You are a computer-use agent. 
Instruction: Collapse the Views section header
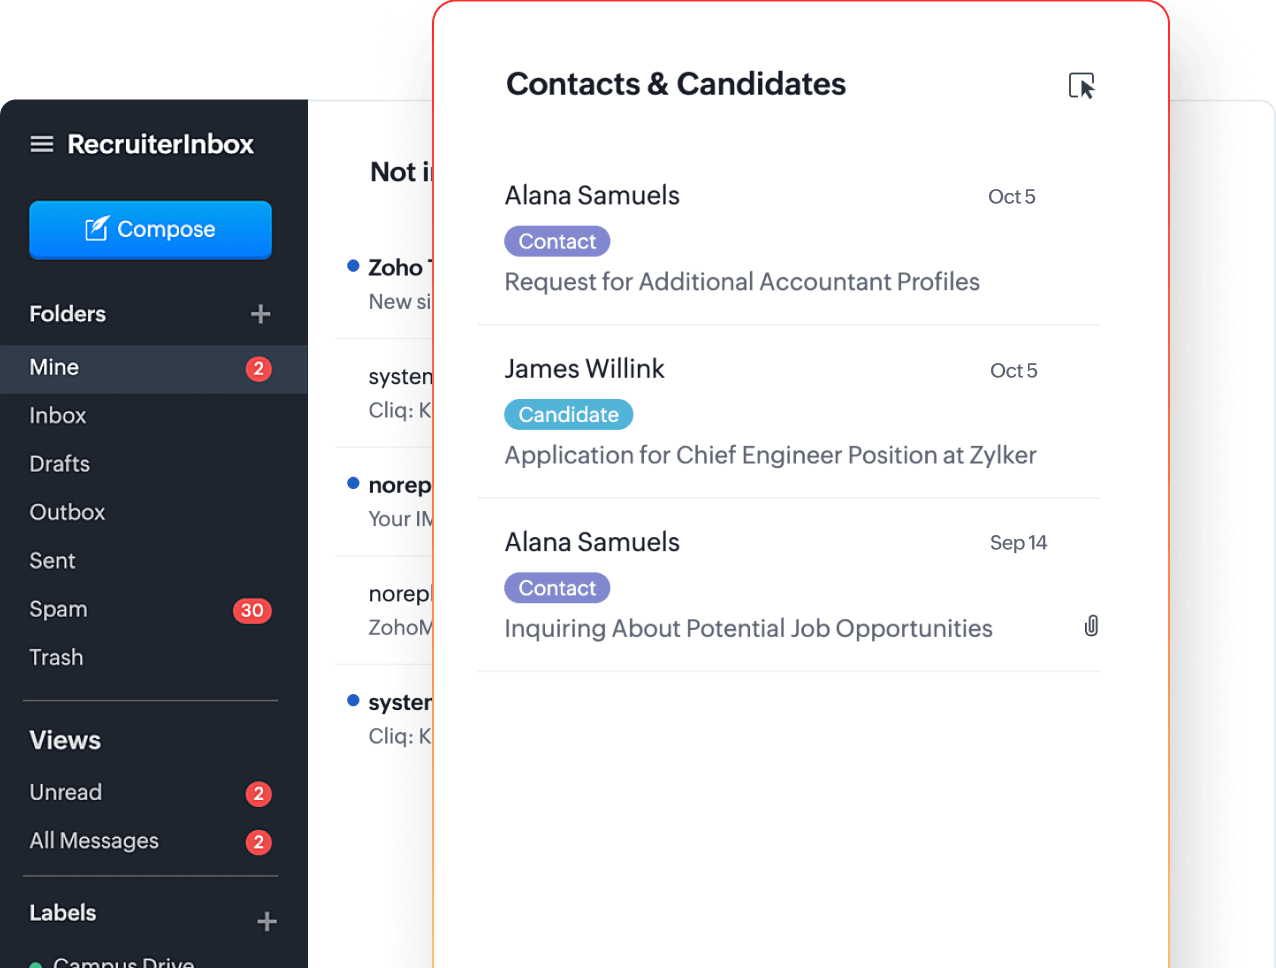click(x=65, y=741)
